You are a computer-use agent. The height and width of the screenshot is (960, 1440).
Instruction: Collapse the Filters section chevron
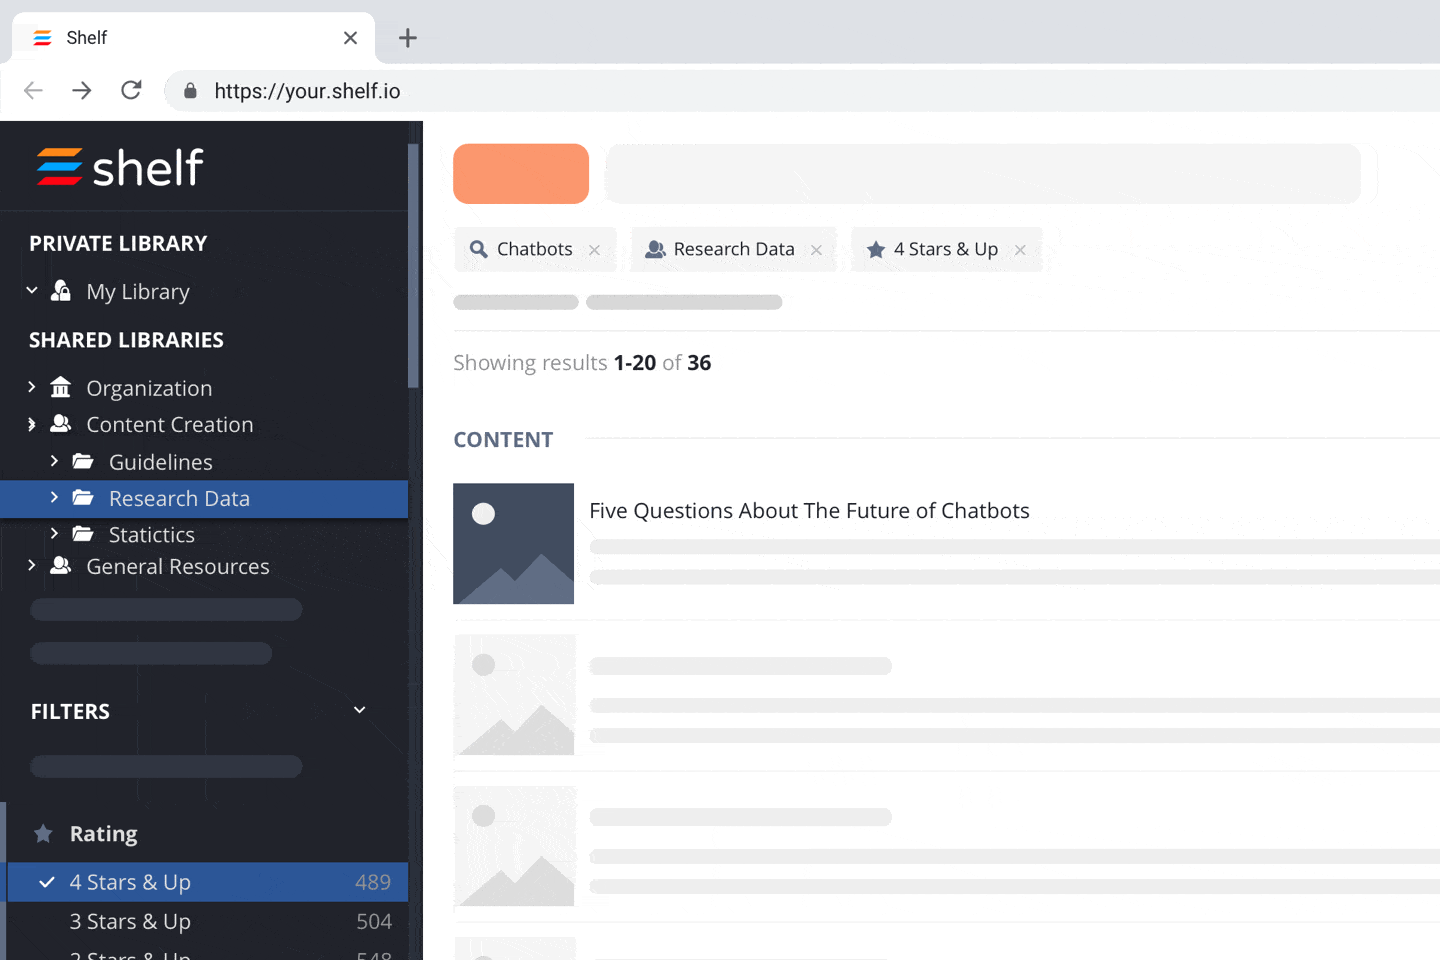click(360, 710)
